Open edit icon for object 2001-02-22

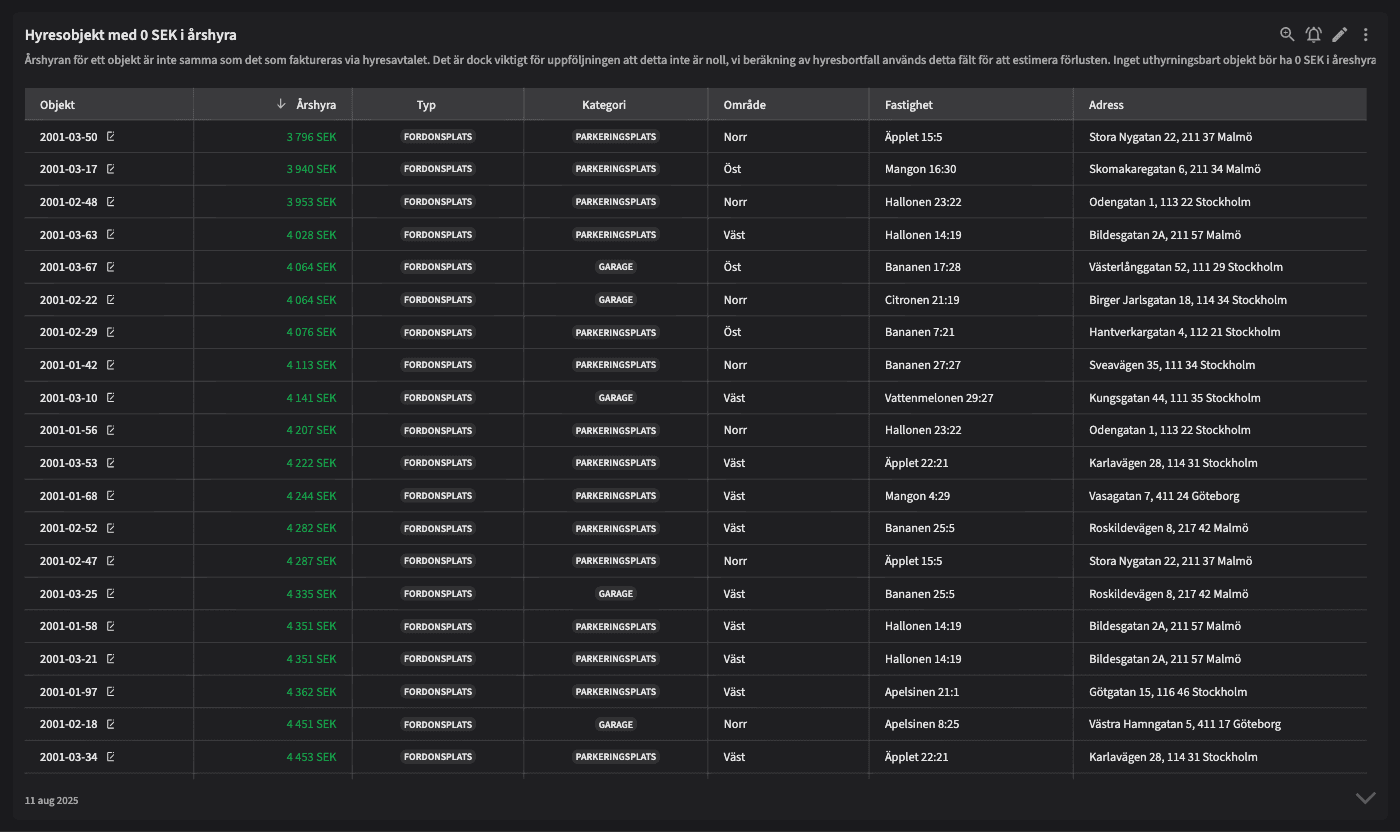(111, 300)
